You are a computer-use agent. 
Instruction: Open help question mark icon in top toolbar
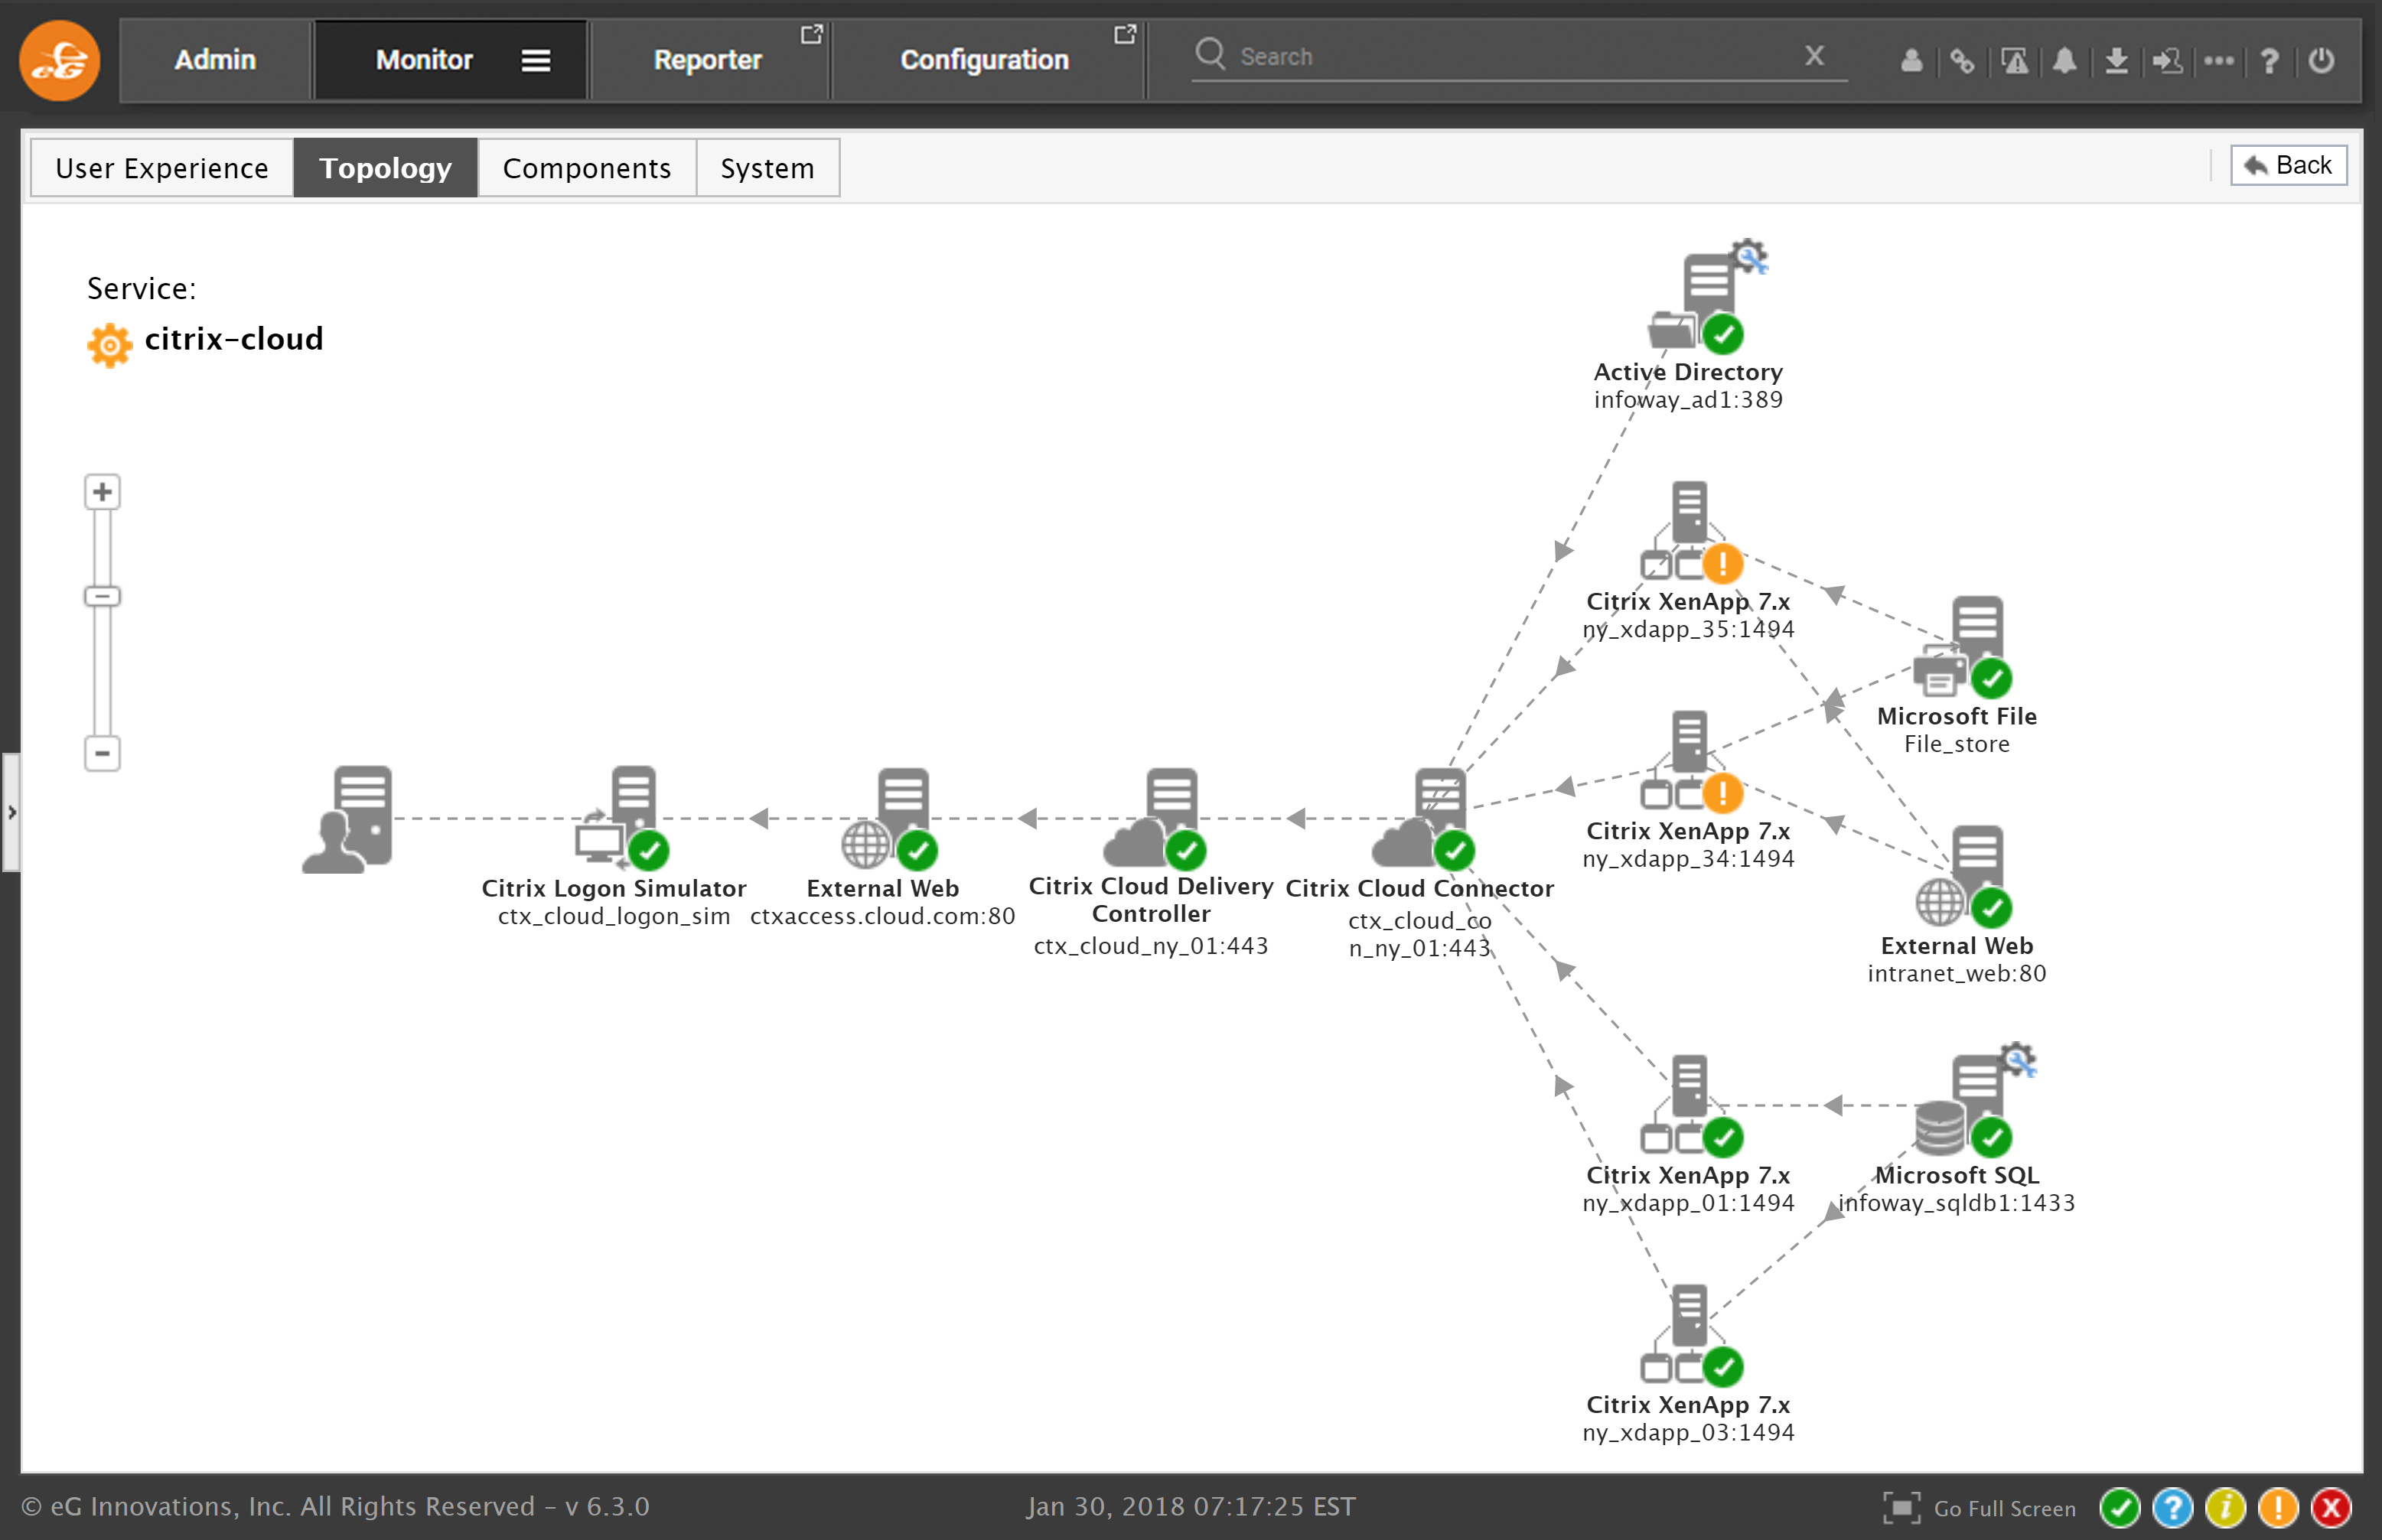click(2270, 61)
